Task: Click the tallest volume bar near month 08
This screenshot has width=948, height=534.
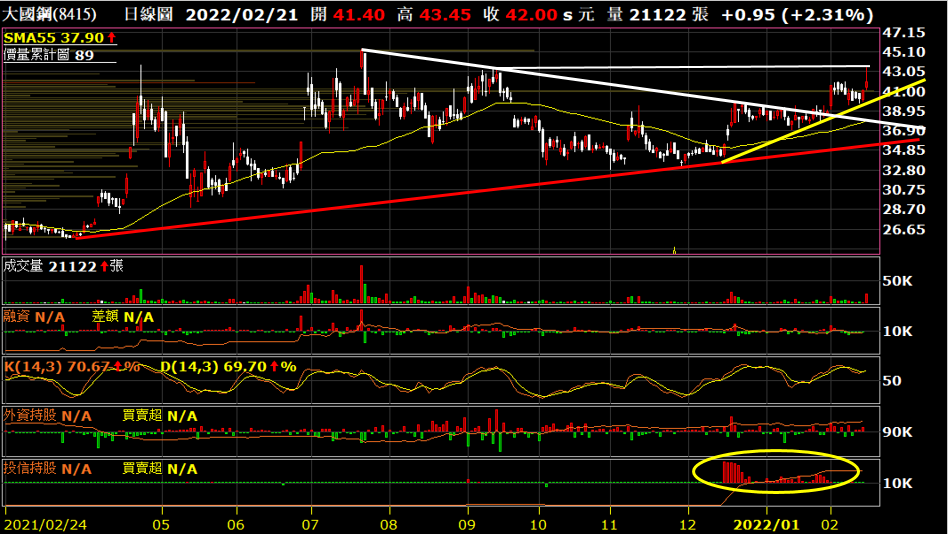Action: (x=362, y=284)
